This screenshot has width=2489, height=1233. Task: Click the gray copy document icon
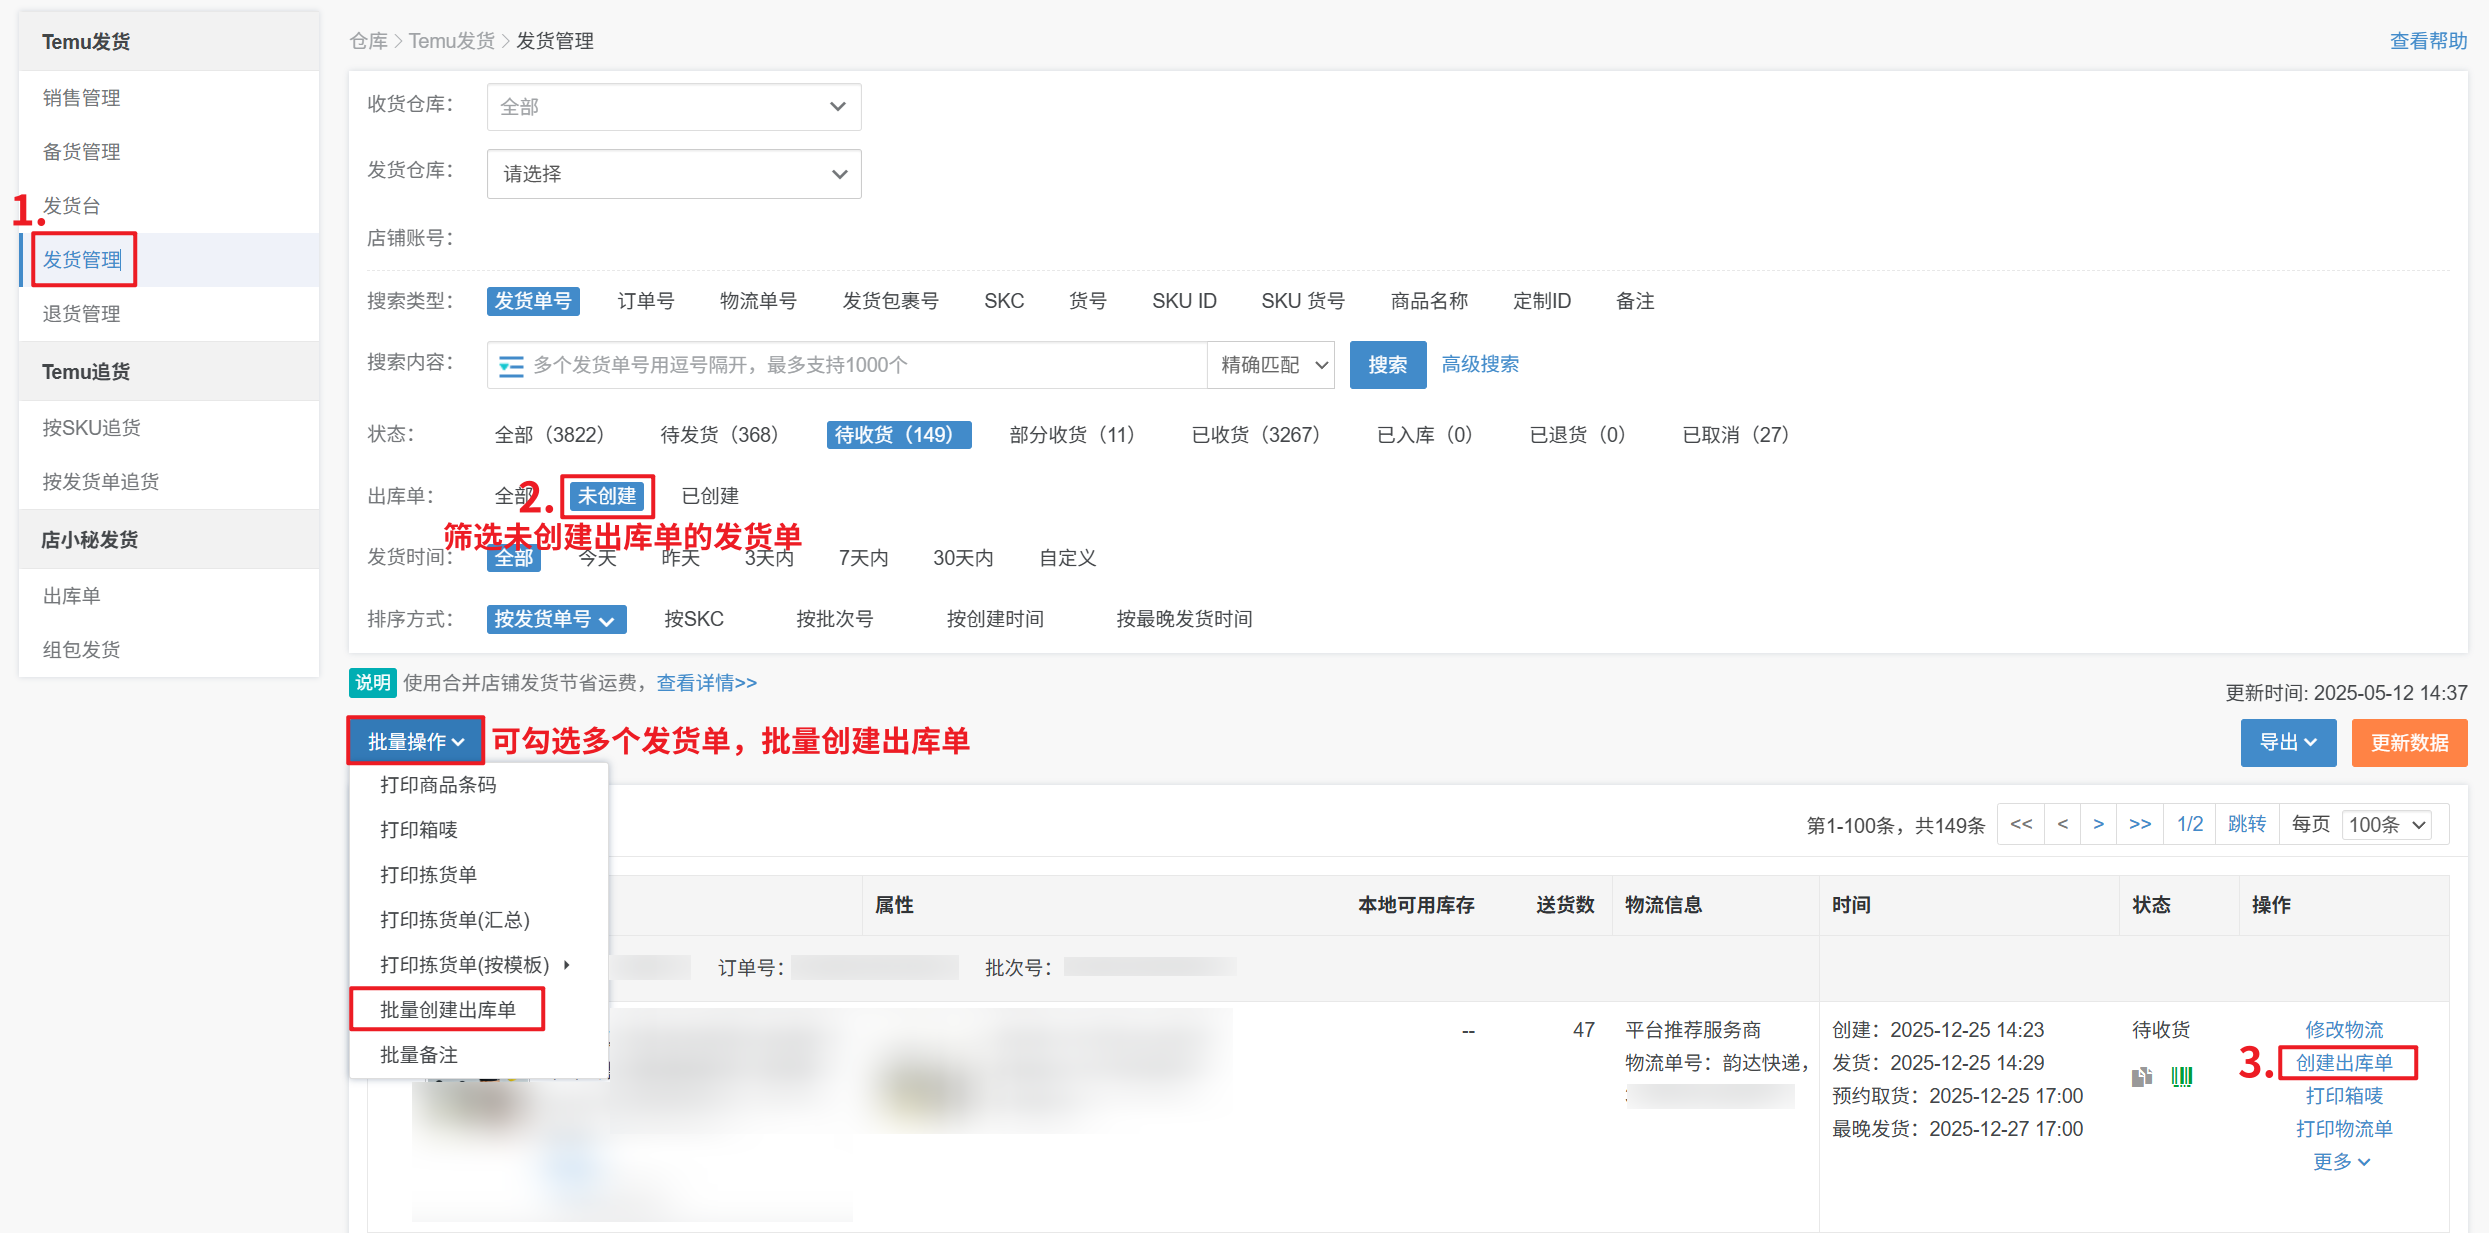[2140, 1077]
